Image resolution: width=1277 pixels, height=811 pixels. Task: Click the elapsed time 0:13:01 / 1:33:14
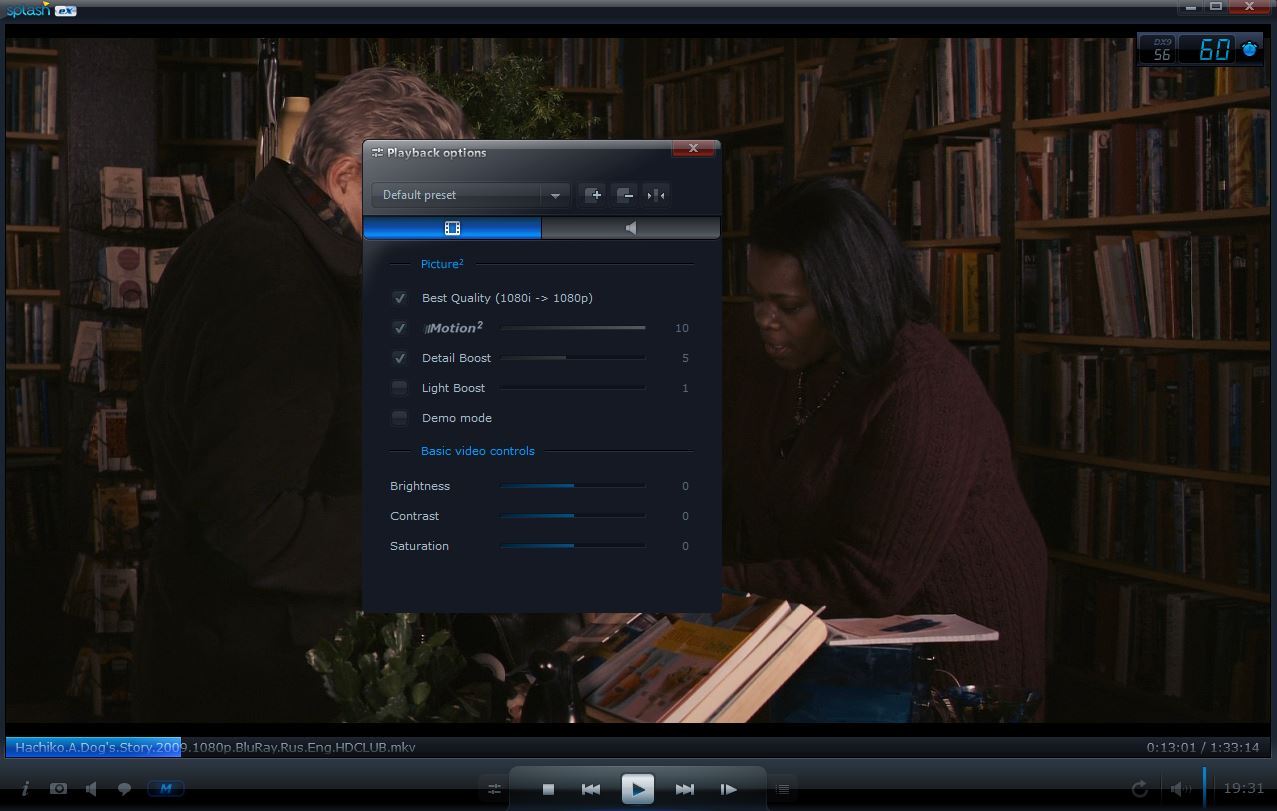(x=1203, y=747)
